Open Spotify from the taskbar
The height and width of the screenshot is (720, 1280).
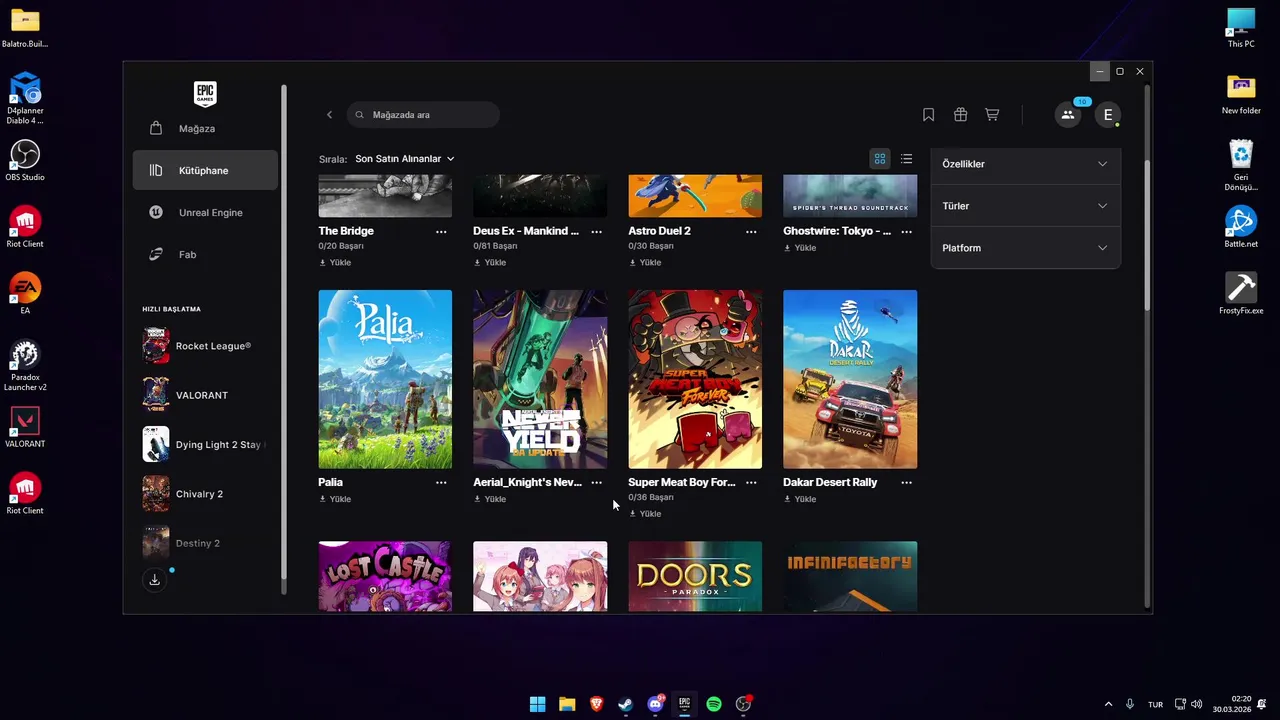pyautogui.click(x=714, y=704)
